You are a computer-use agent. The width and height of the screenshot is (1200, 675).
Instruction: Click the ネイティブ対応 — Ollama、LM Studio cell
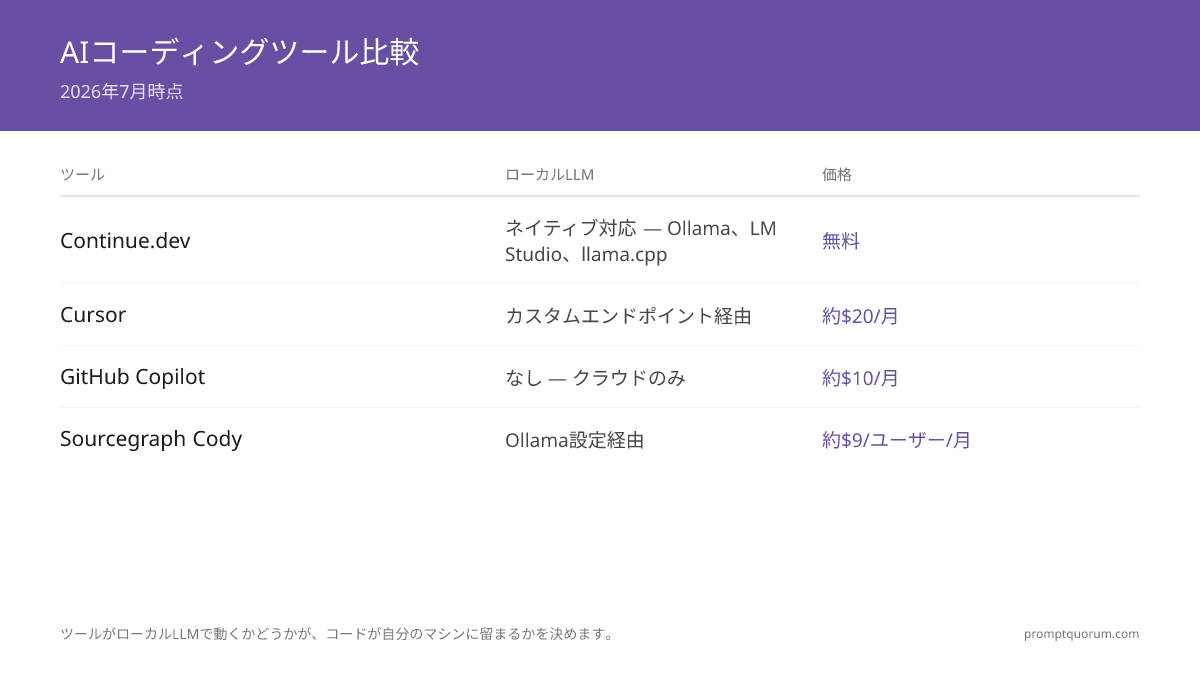coord(641,241)
